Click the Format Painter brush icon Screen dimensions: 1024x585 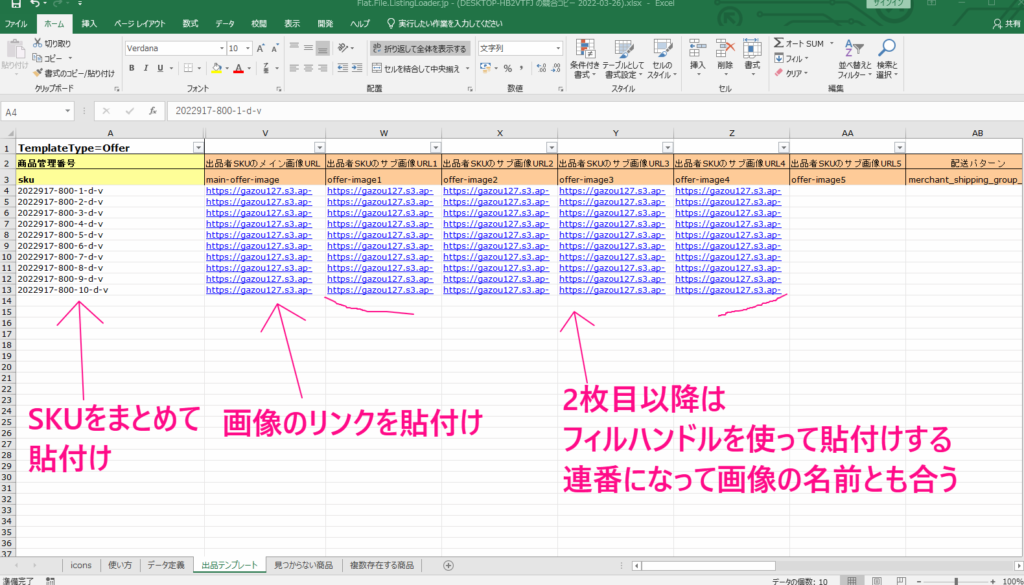(38, 73)
